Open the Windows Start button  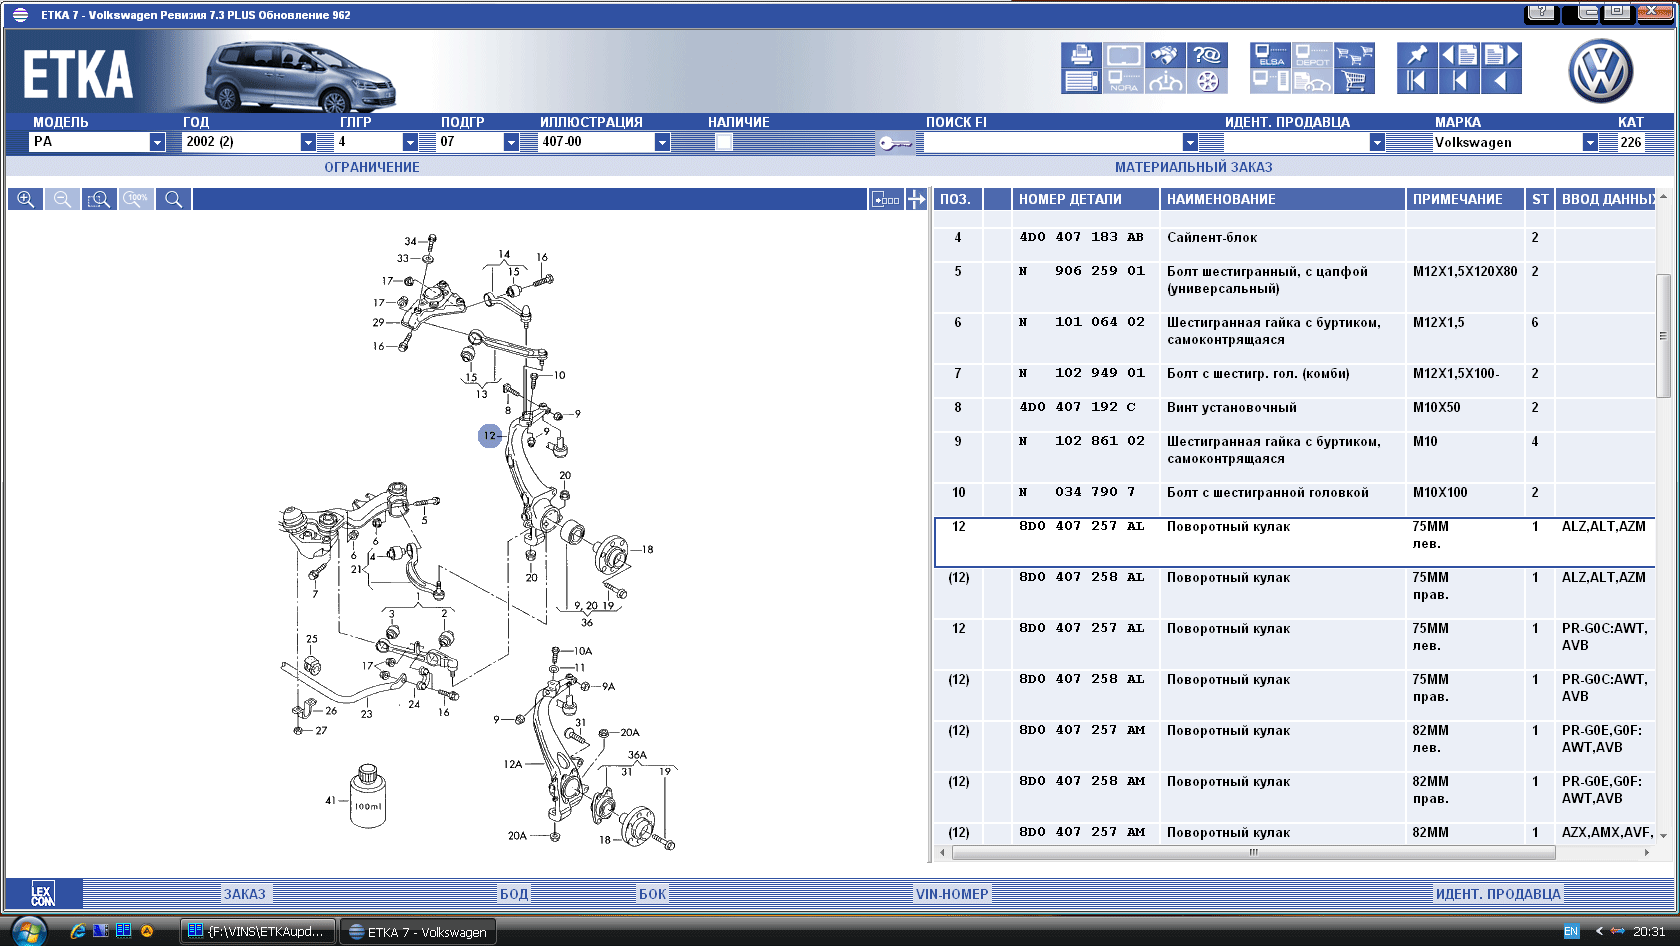click(x=29, y=931)
